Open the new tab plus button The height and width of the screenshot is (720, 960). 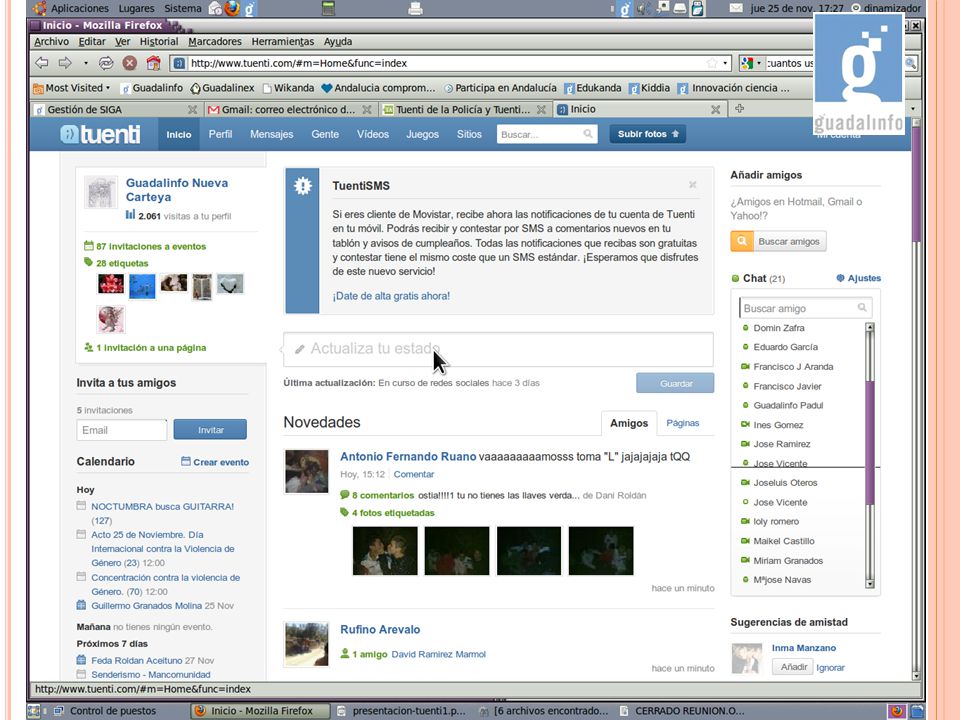tap(740, 108)
